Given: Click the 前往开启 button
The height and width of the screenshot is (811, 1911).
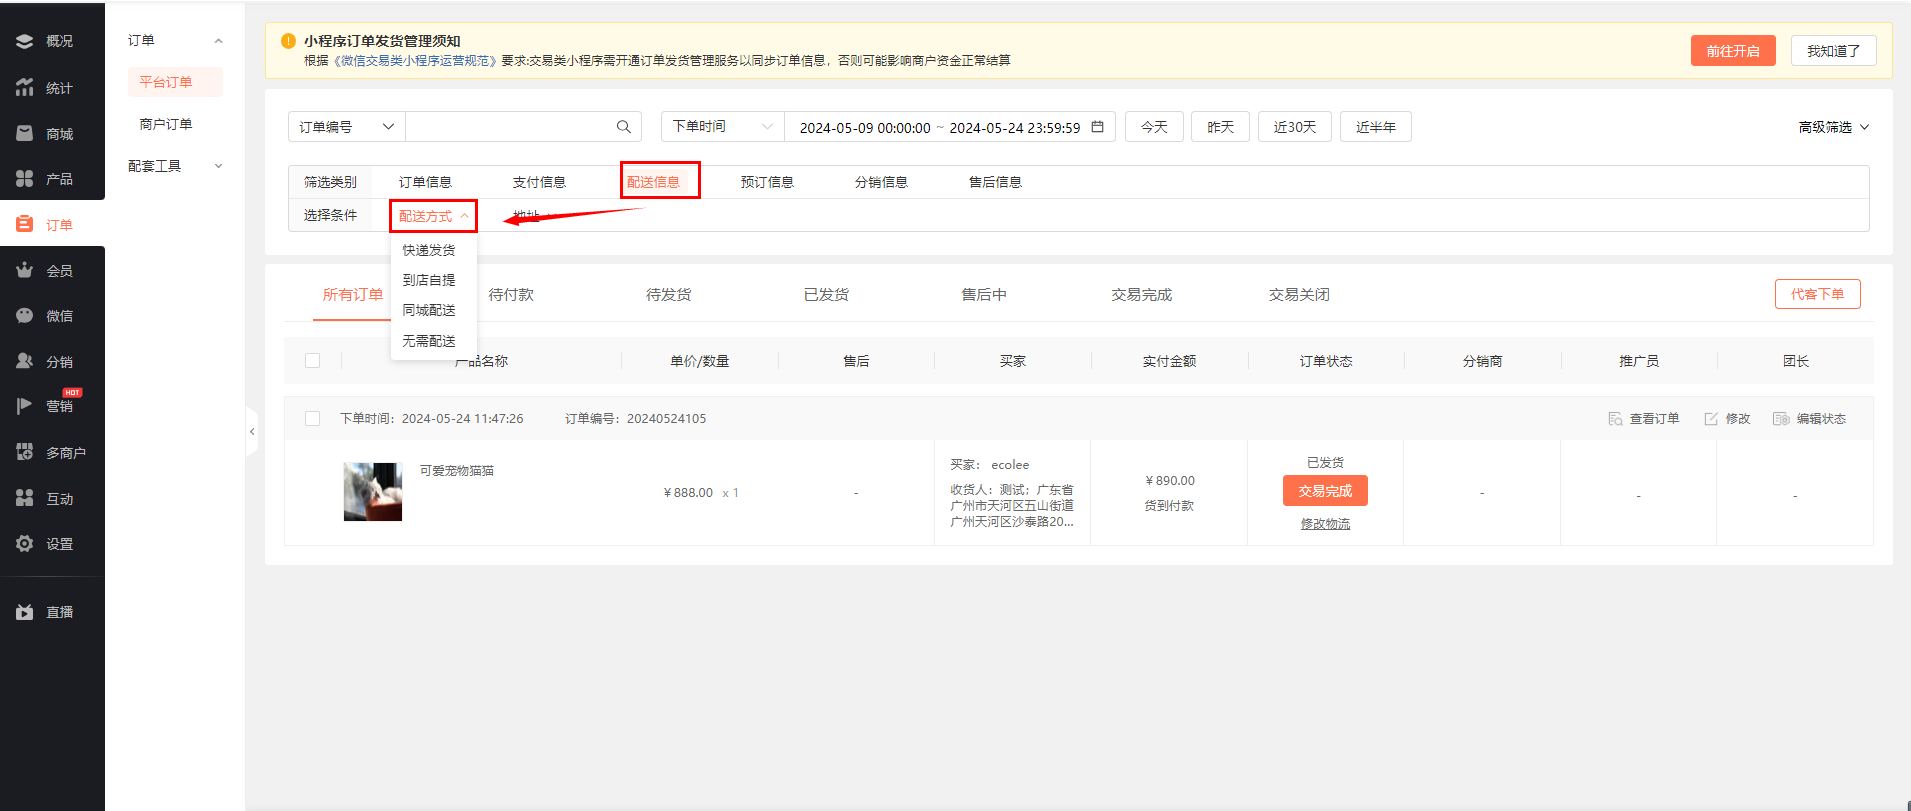Looking at the screenshot, I should [x=1732, y=51].
